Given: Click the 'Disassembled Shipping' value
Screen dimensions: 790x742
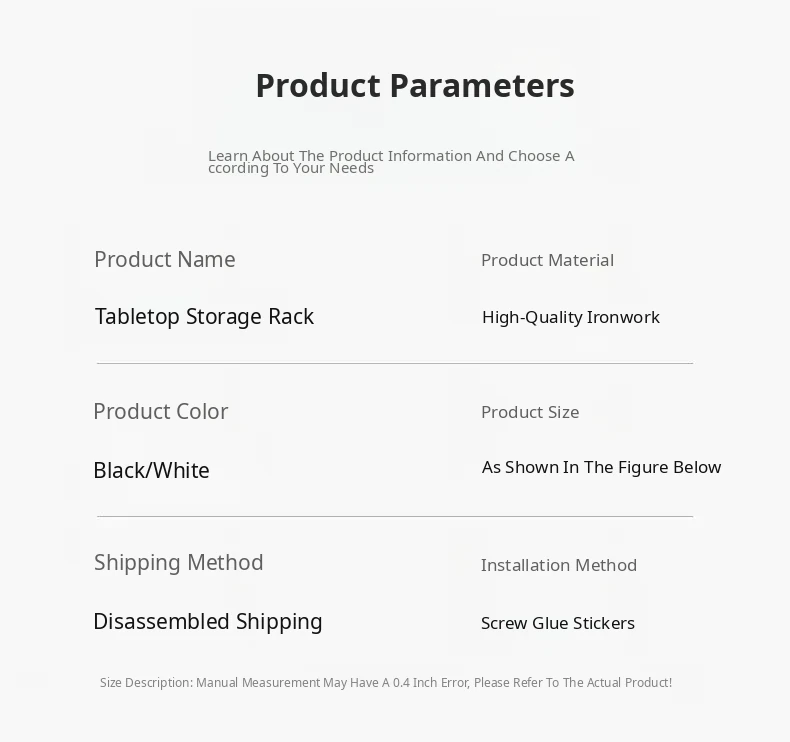Looking at the screenshot, I should 208,622.
